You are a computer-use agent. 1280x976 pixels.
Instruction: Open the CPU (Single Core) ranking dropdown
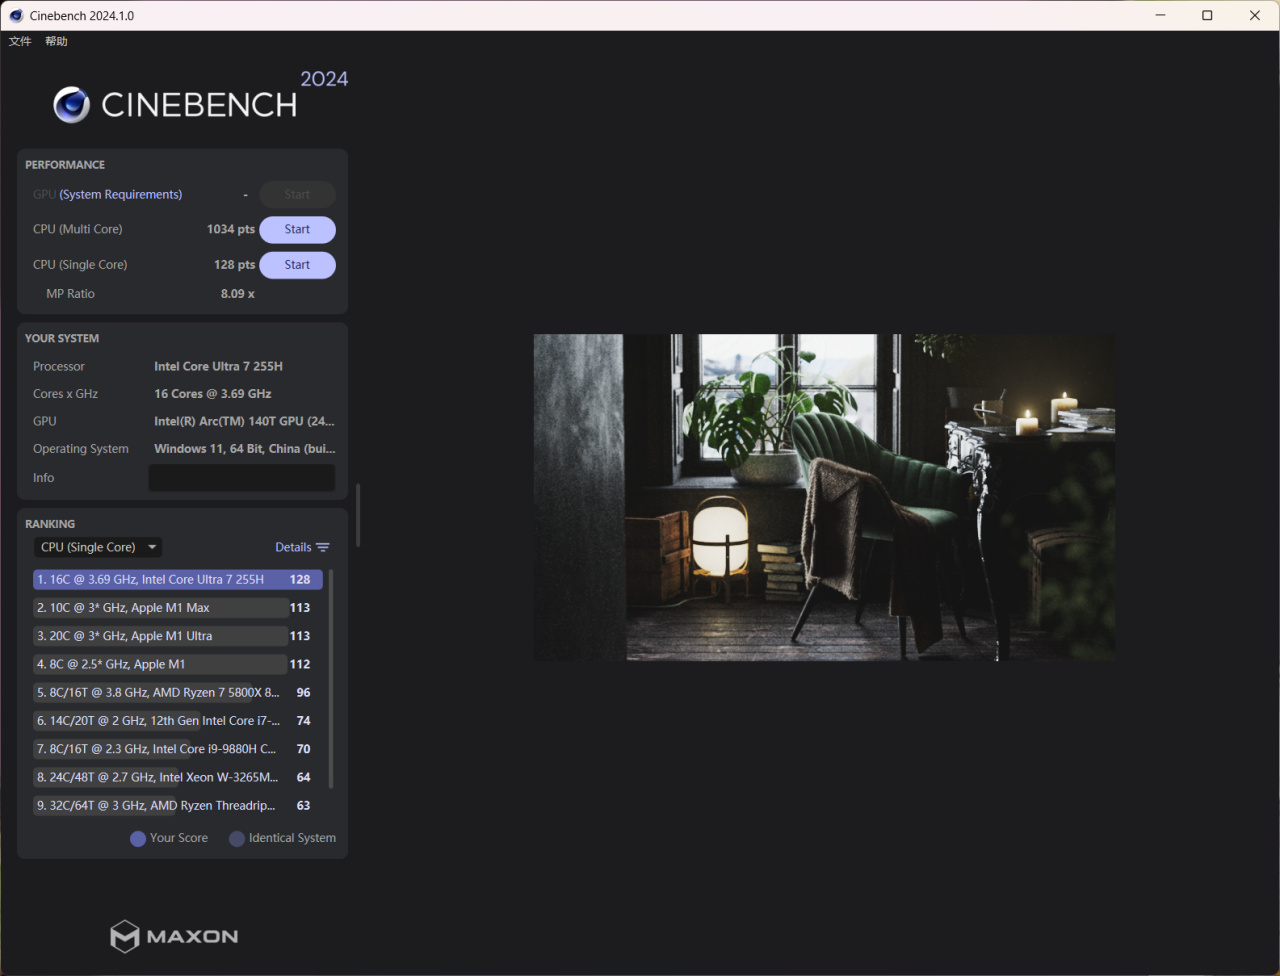click(97, 547)
